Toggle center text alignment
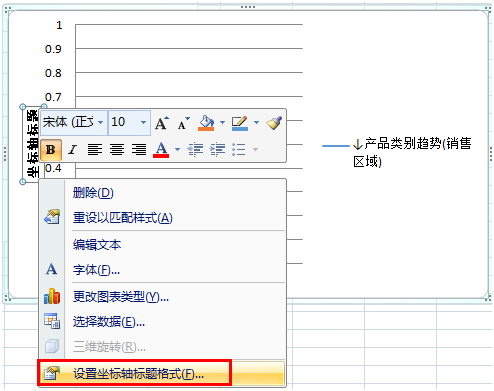 coord(117,150)
